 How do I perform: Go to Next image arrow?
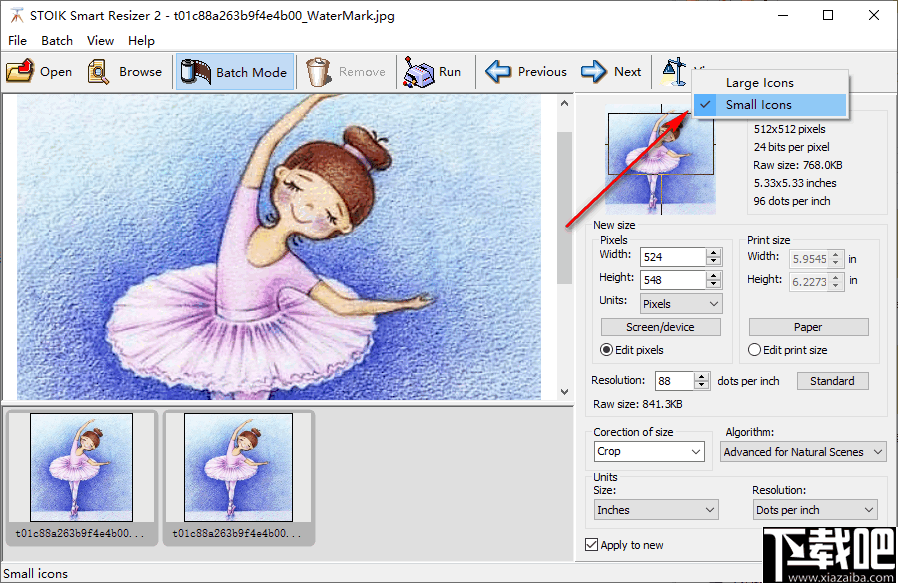tap(594, 72)
